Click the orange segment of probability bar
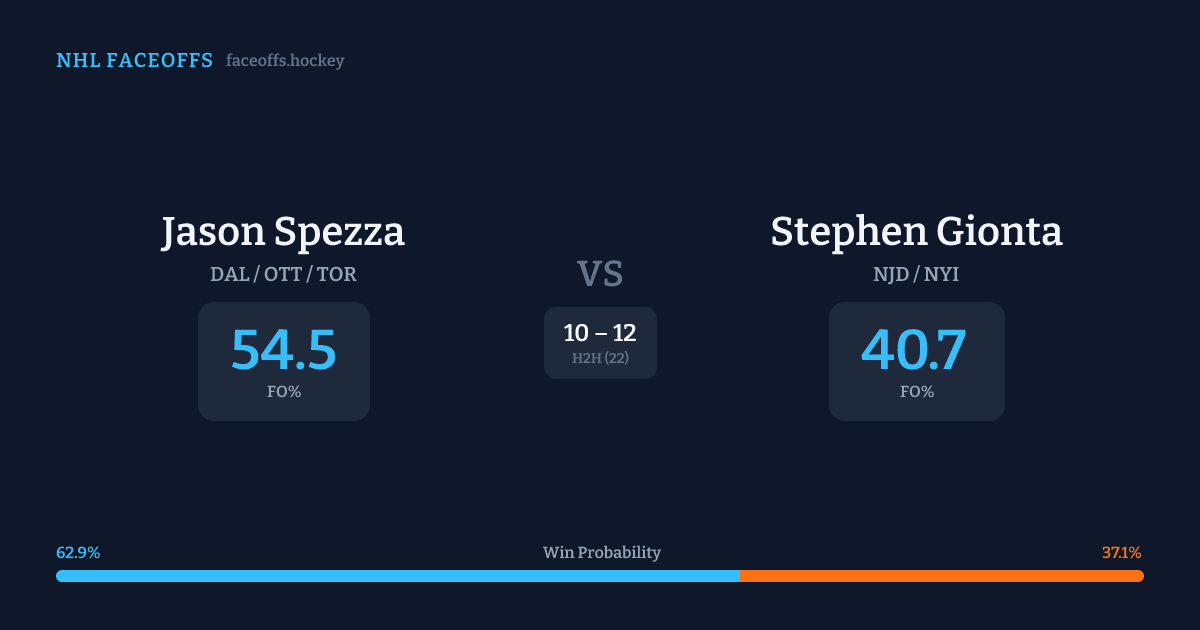Image resolution: width=1200 pixels, height=630 pixels. pos(941,576)
